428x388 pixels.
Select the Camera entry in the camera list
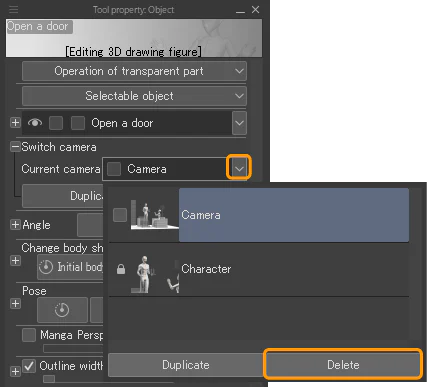(259, 215)
